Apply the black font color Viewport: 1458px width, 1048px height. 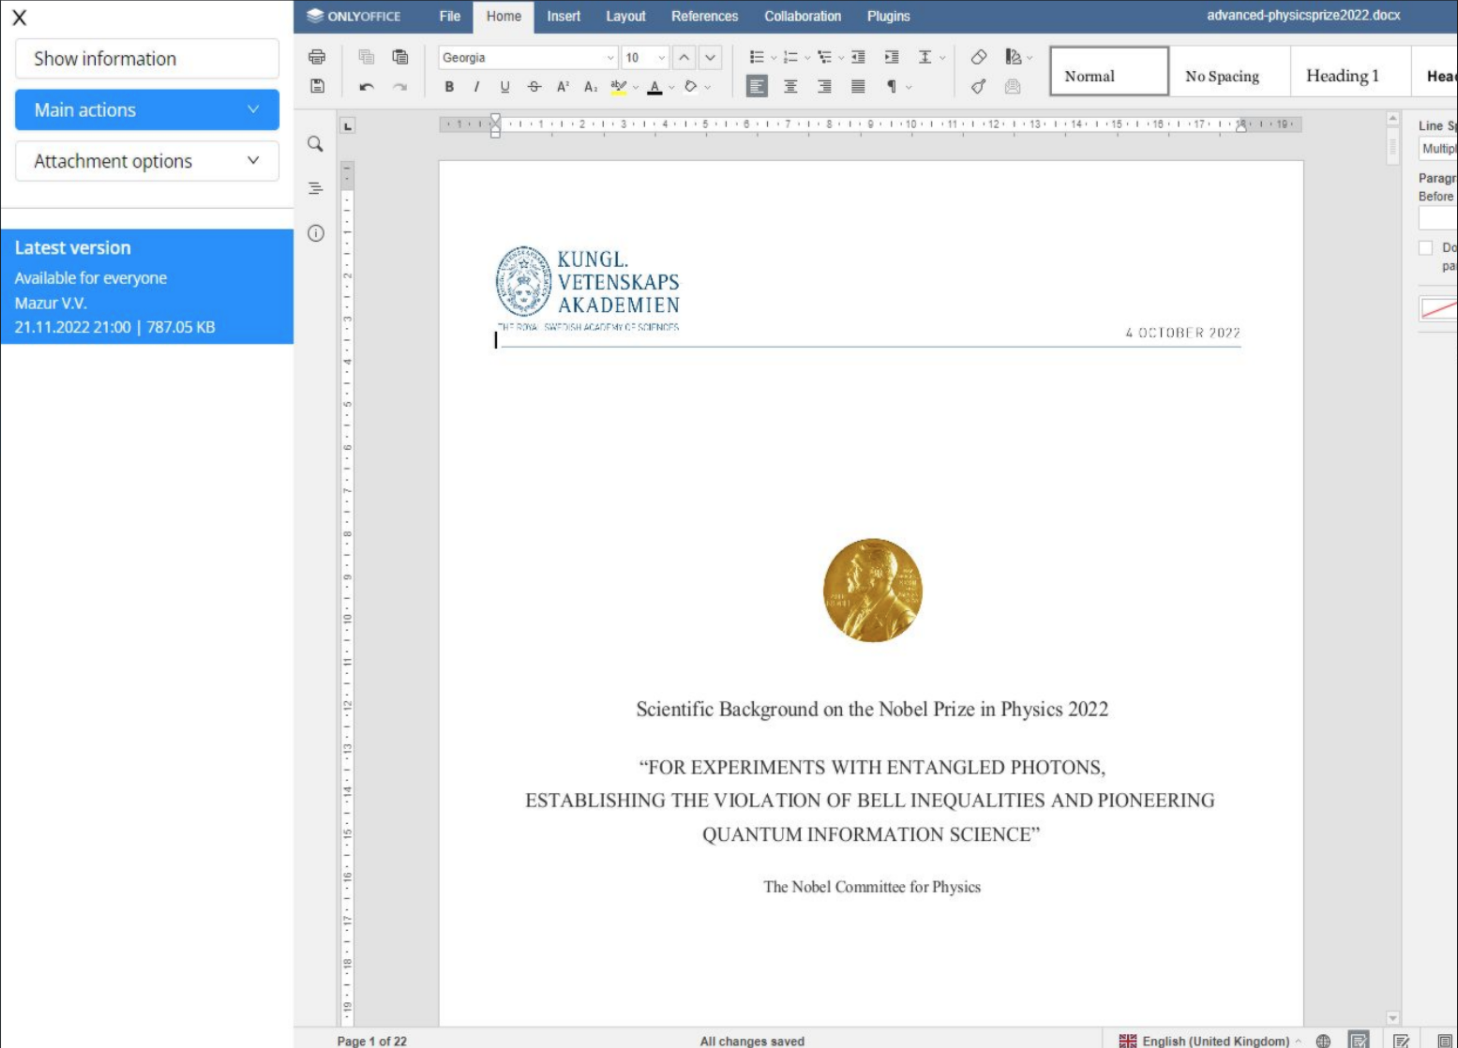click(655, 87)
